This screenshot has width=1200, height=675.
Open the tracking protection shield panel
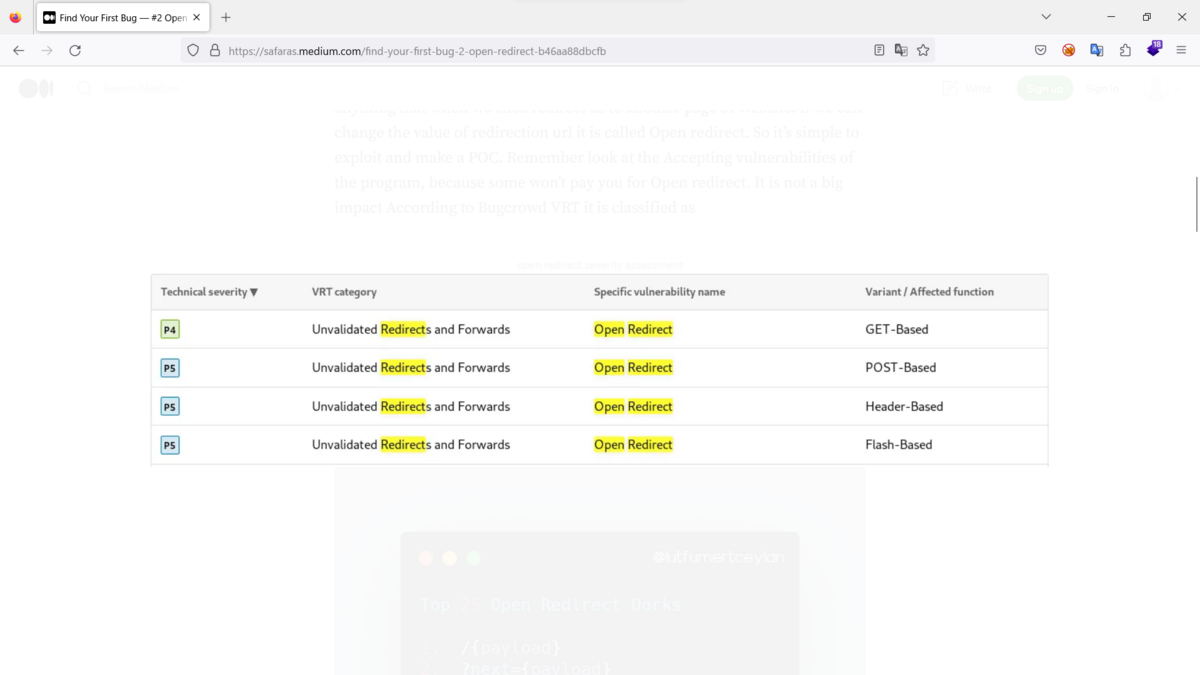coord(194,50)
